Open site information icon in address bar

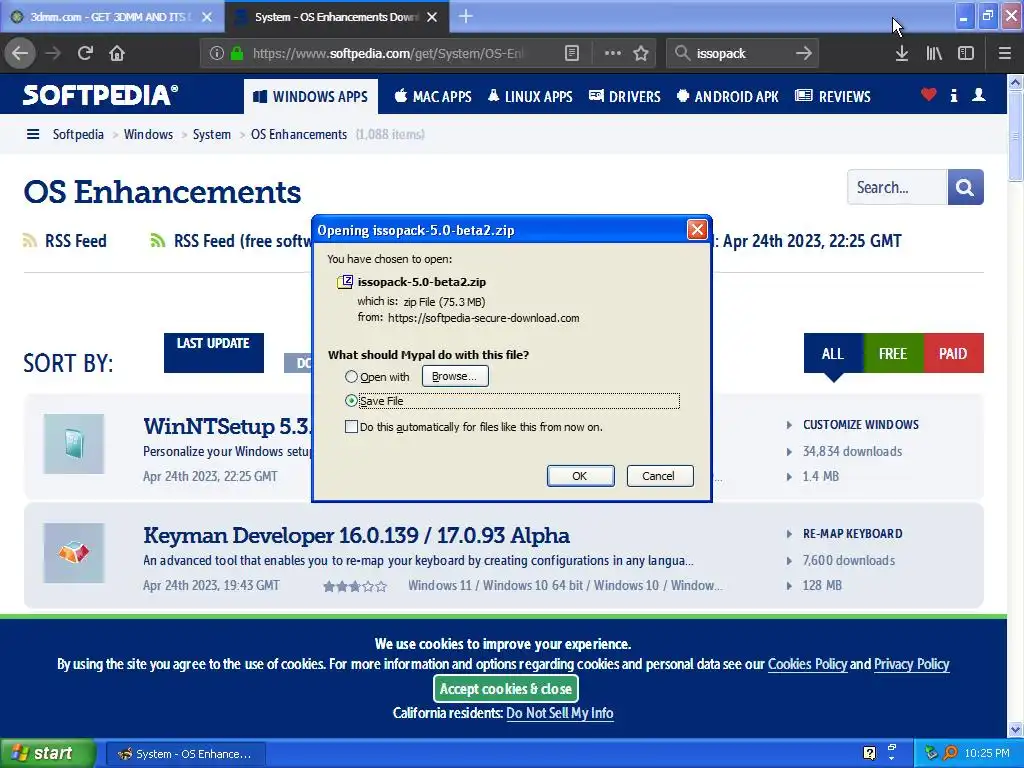[217, 53]
